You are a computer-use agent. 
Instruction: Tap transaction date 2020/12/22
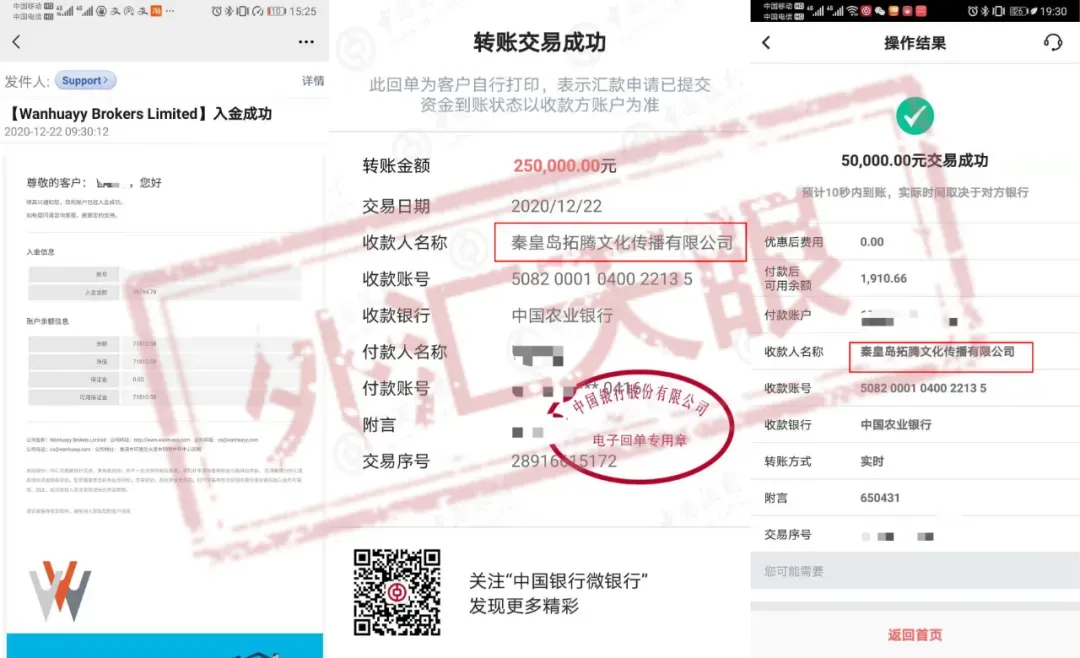point(557,206)
